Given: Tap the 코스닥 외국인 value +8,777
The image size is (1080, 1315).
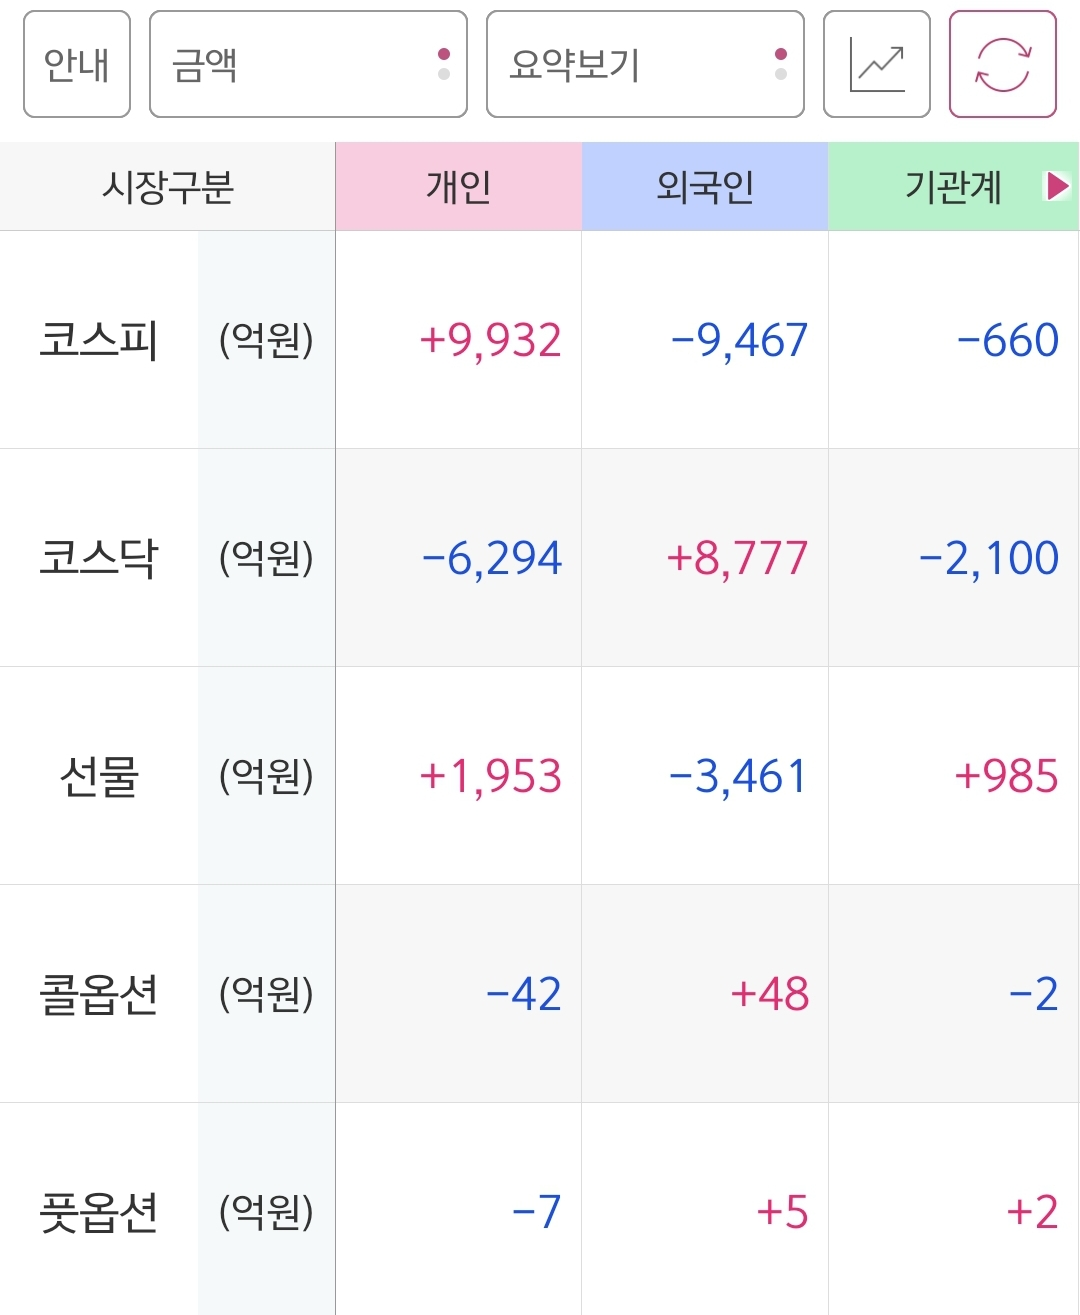Looking at the screenshot, I should pos(737,558).
